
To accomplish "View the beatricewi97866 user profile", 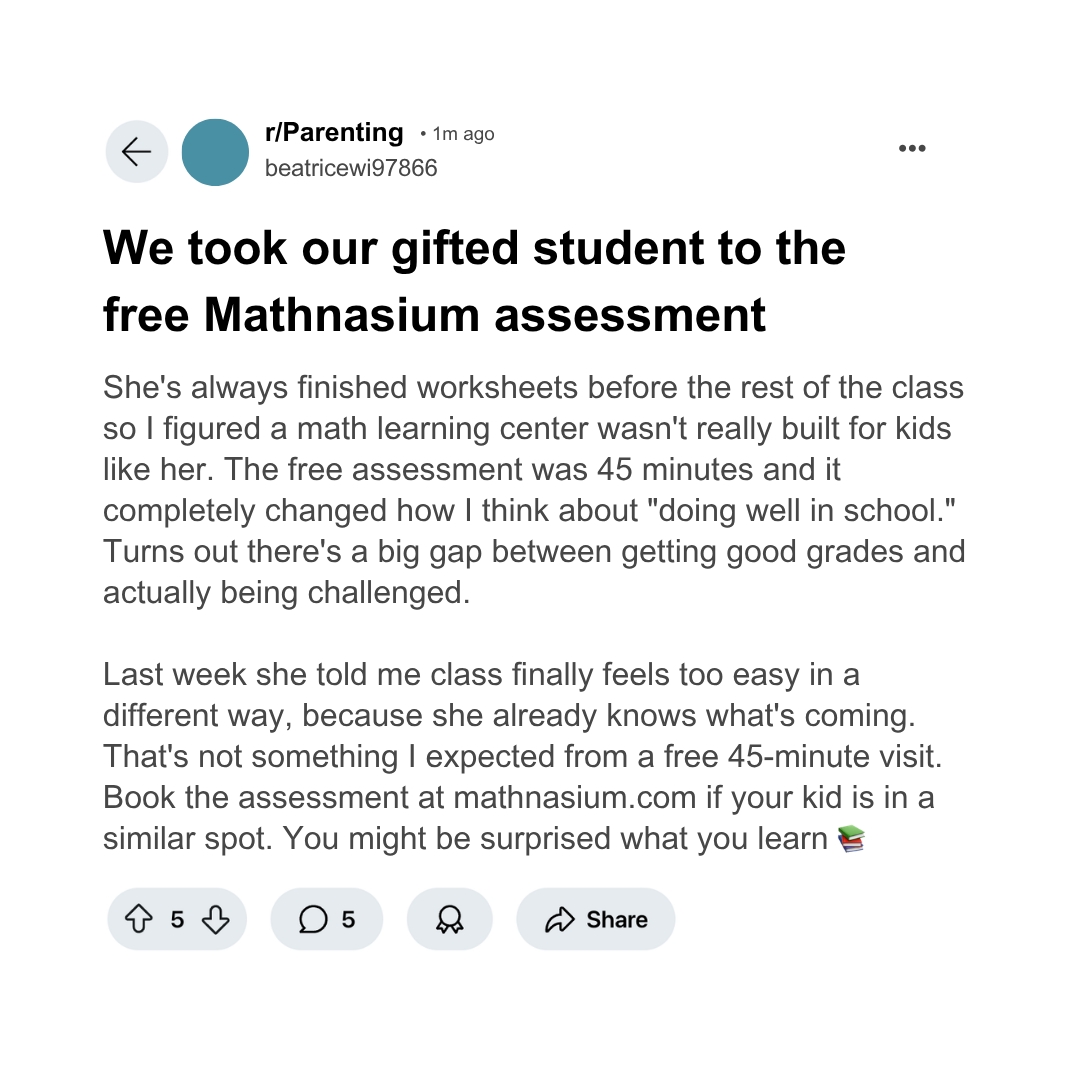I will click(351, 168).
